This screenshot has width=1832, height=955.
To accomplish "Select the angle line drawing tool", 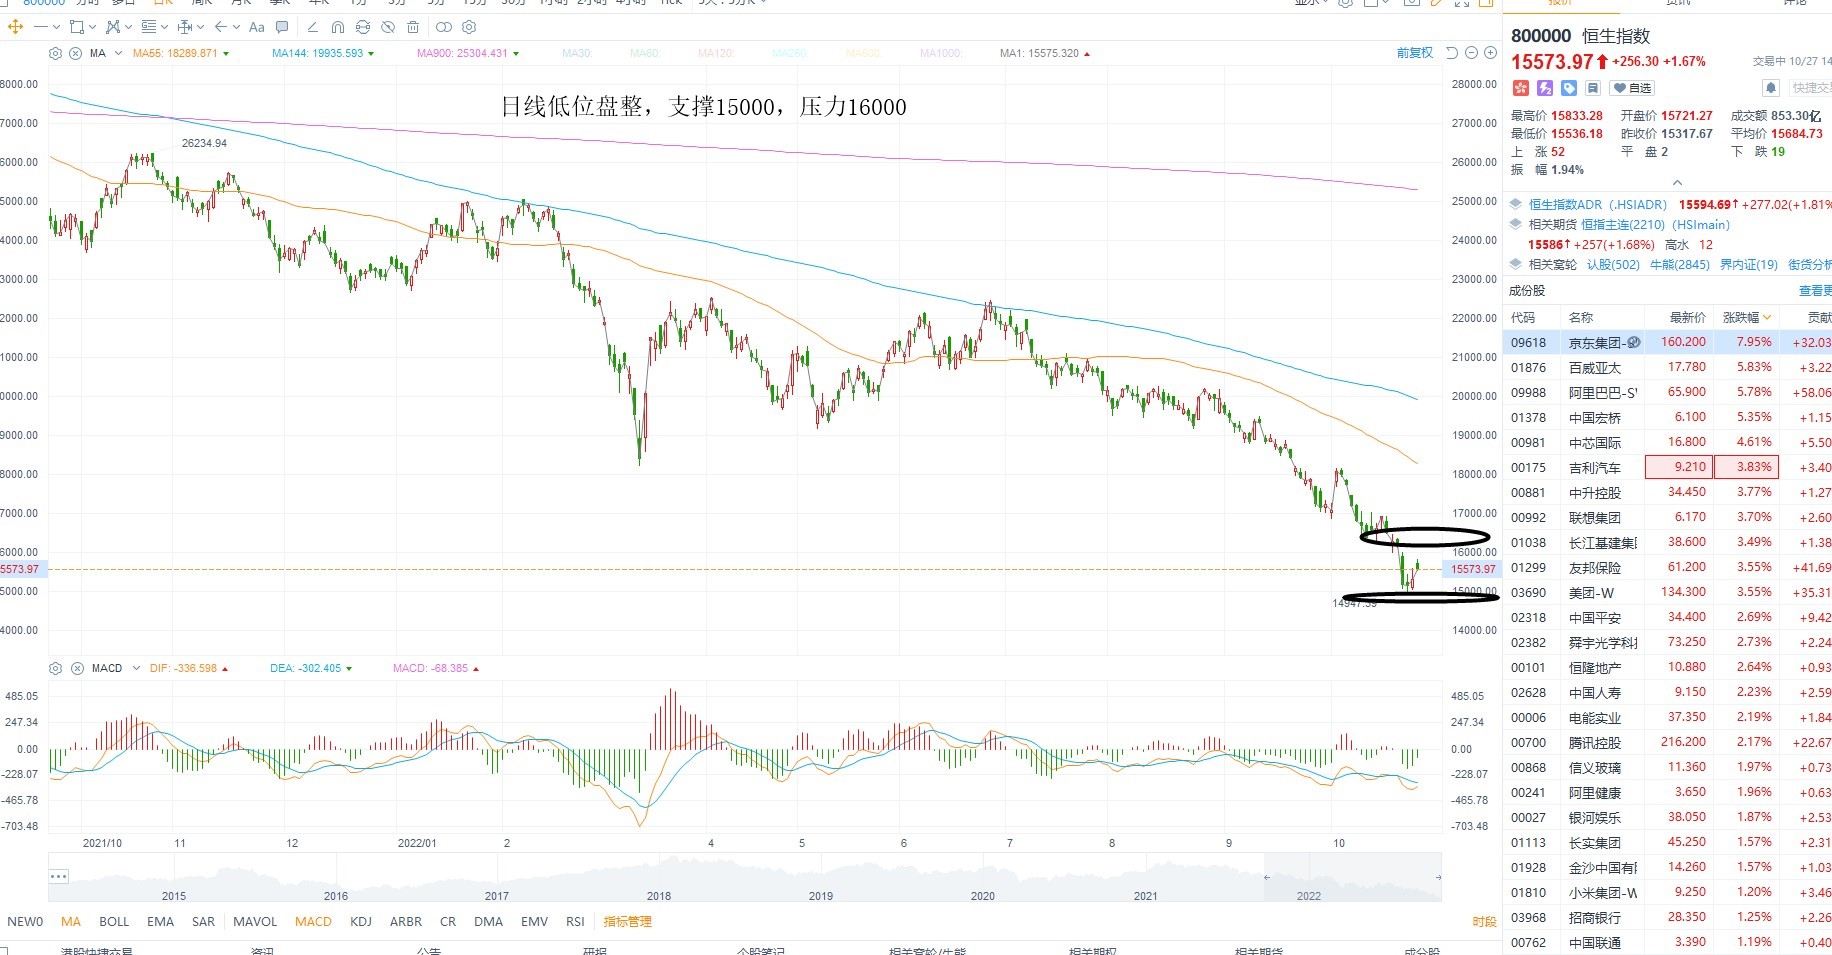I will point(312,27).
